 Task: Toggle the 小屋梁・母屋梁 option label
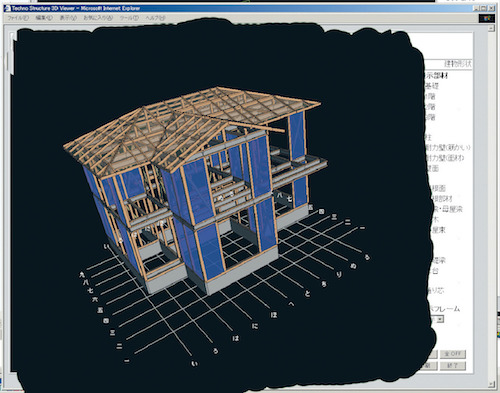(448, 210)
